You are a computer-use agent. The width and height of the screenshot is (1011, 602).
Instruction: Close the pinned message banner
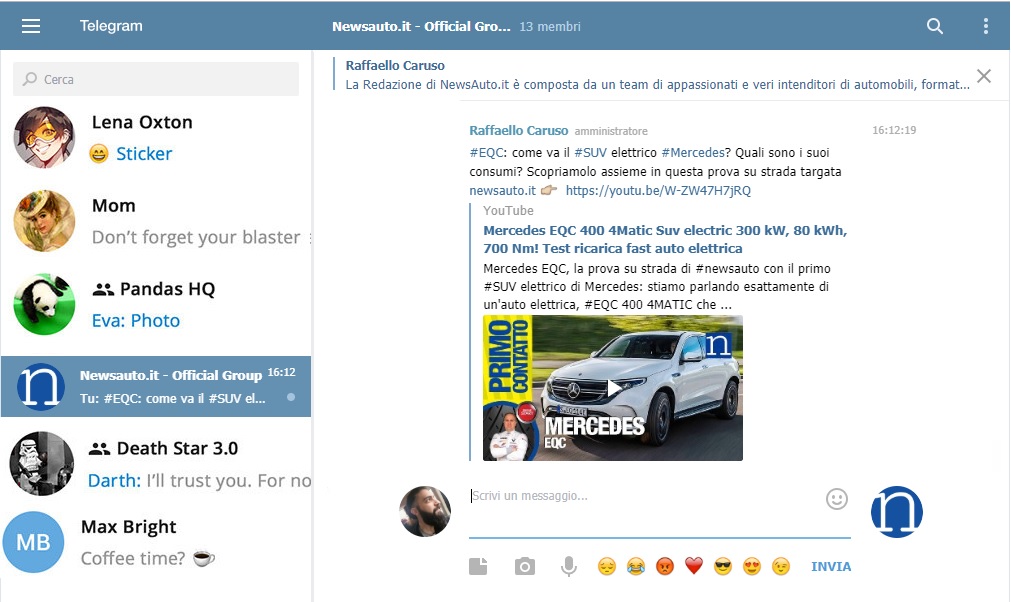coord(984,76)
